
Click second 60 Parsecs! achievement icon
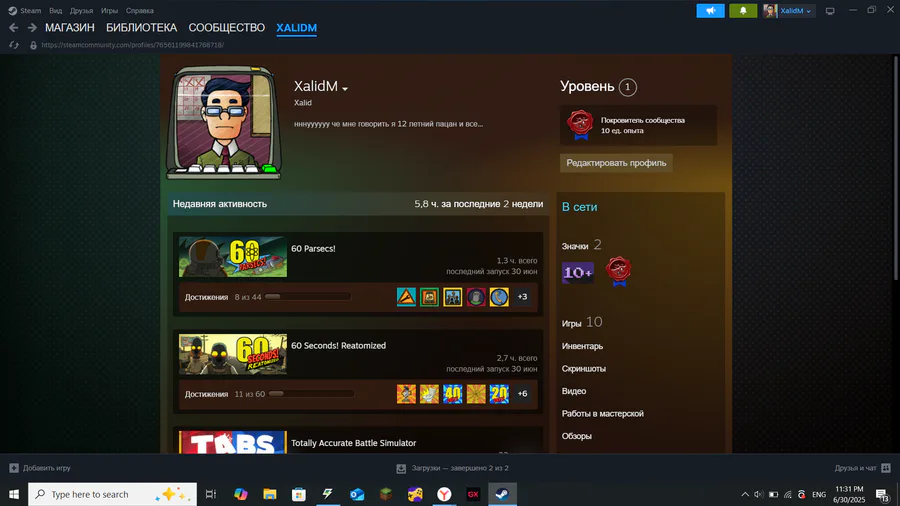[429, 297]
